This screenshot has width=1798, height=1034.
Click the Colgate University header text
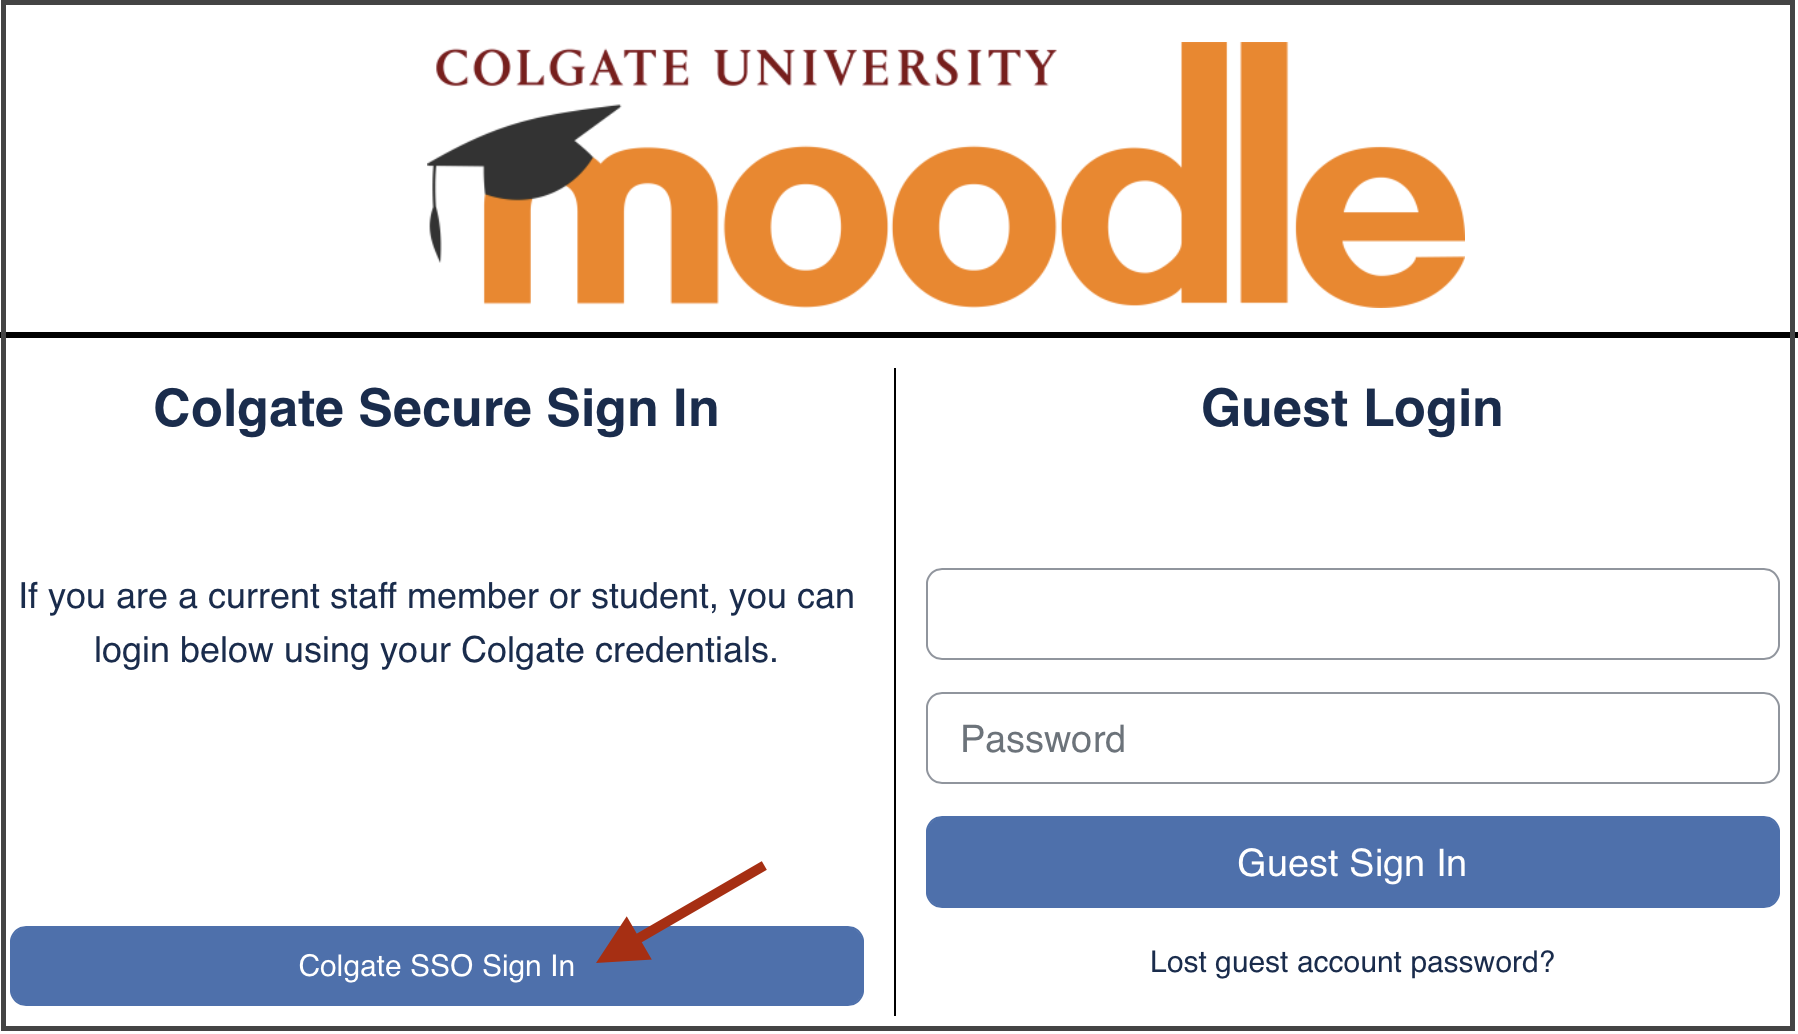coord(745,68)
